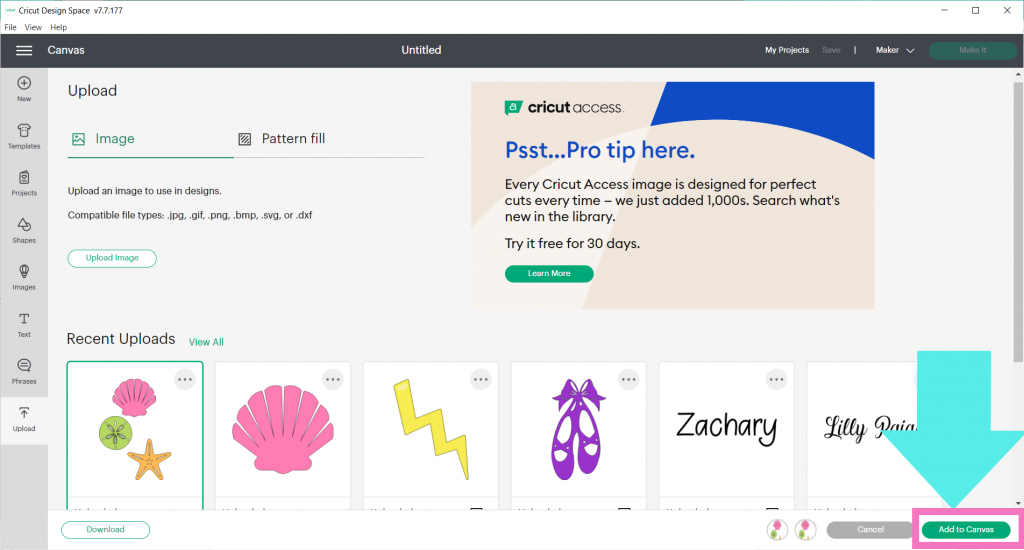Open the File menu
Screen dimensions: 1024x550
(x=10, y=27)
